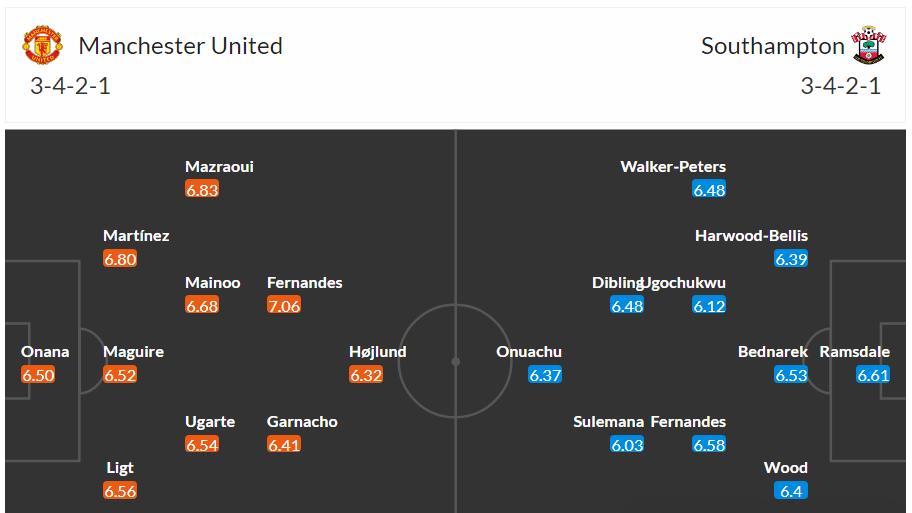
Task: Click Maguire's 6.52 rating badge
Action: coord(120,375)
